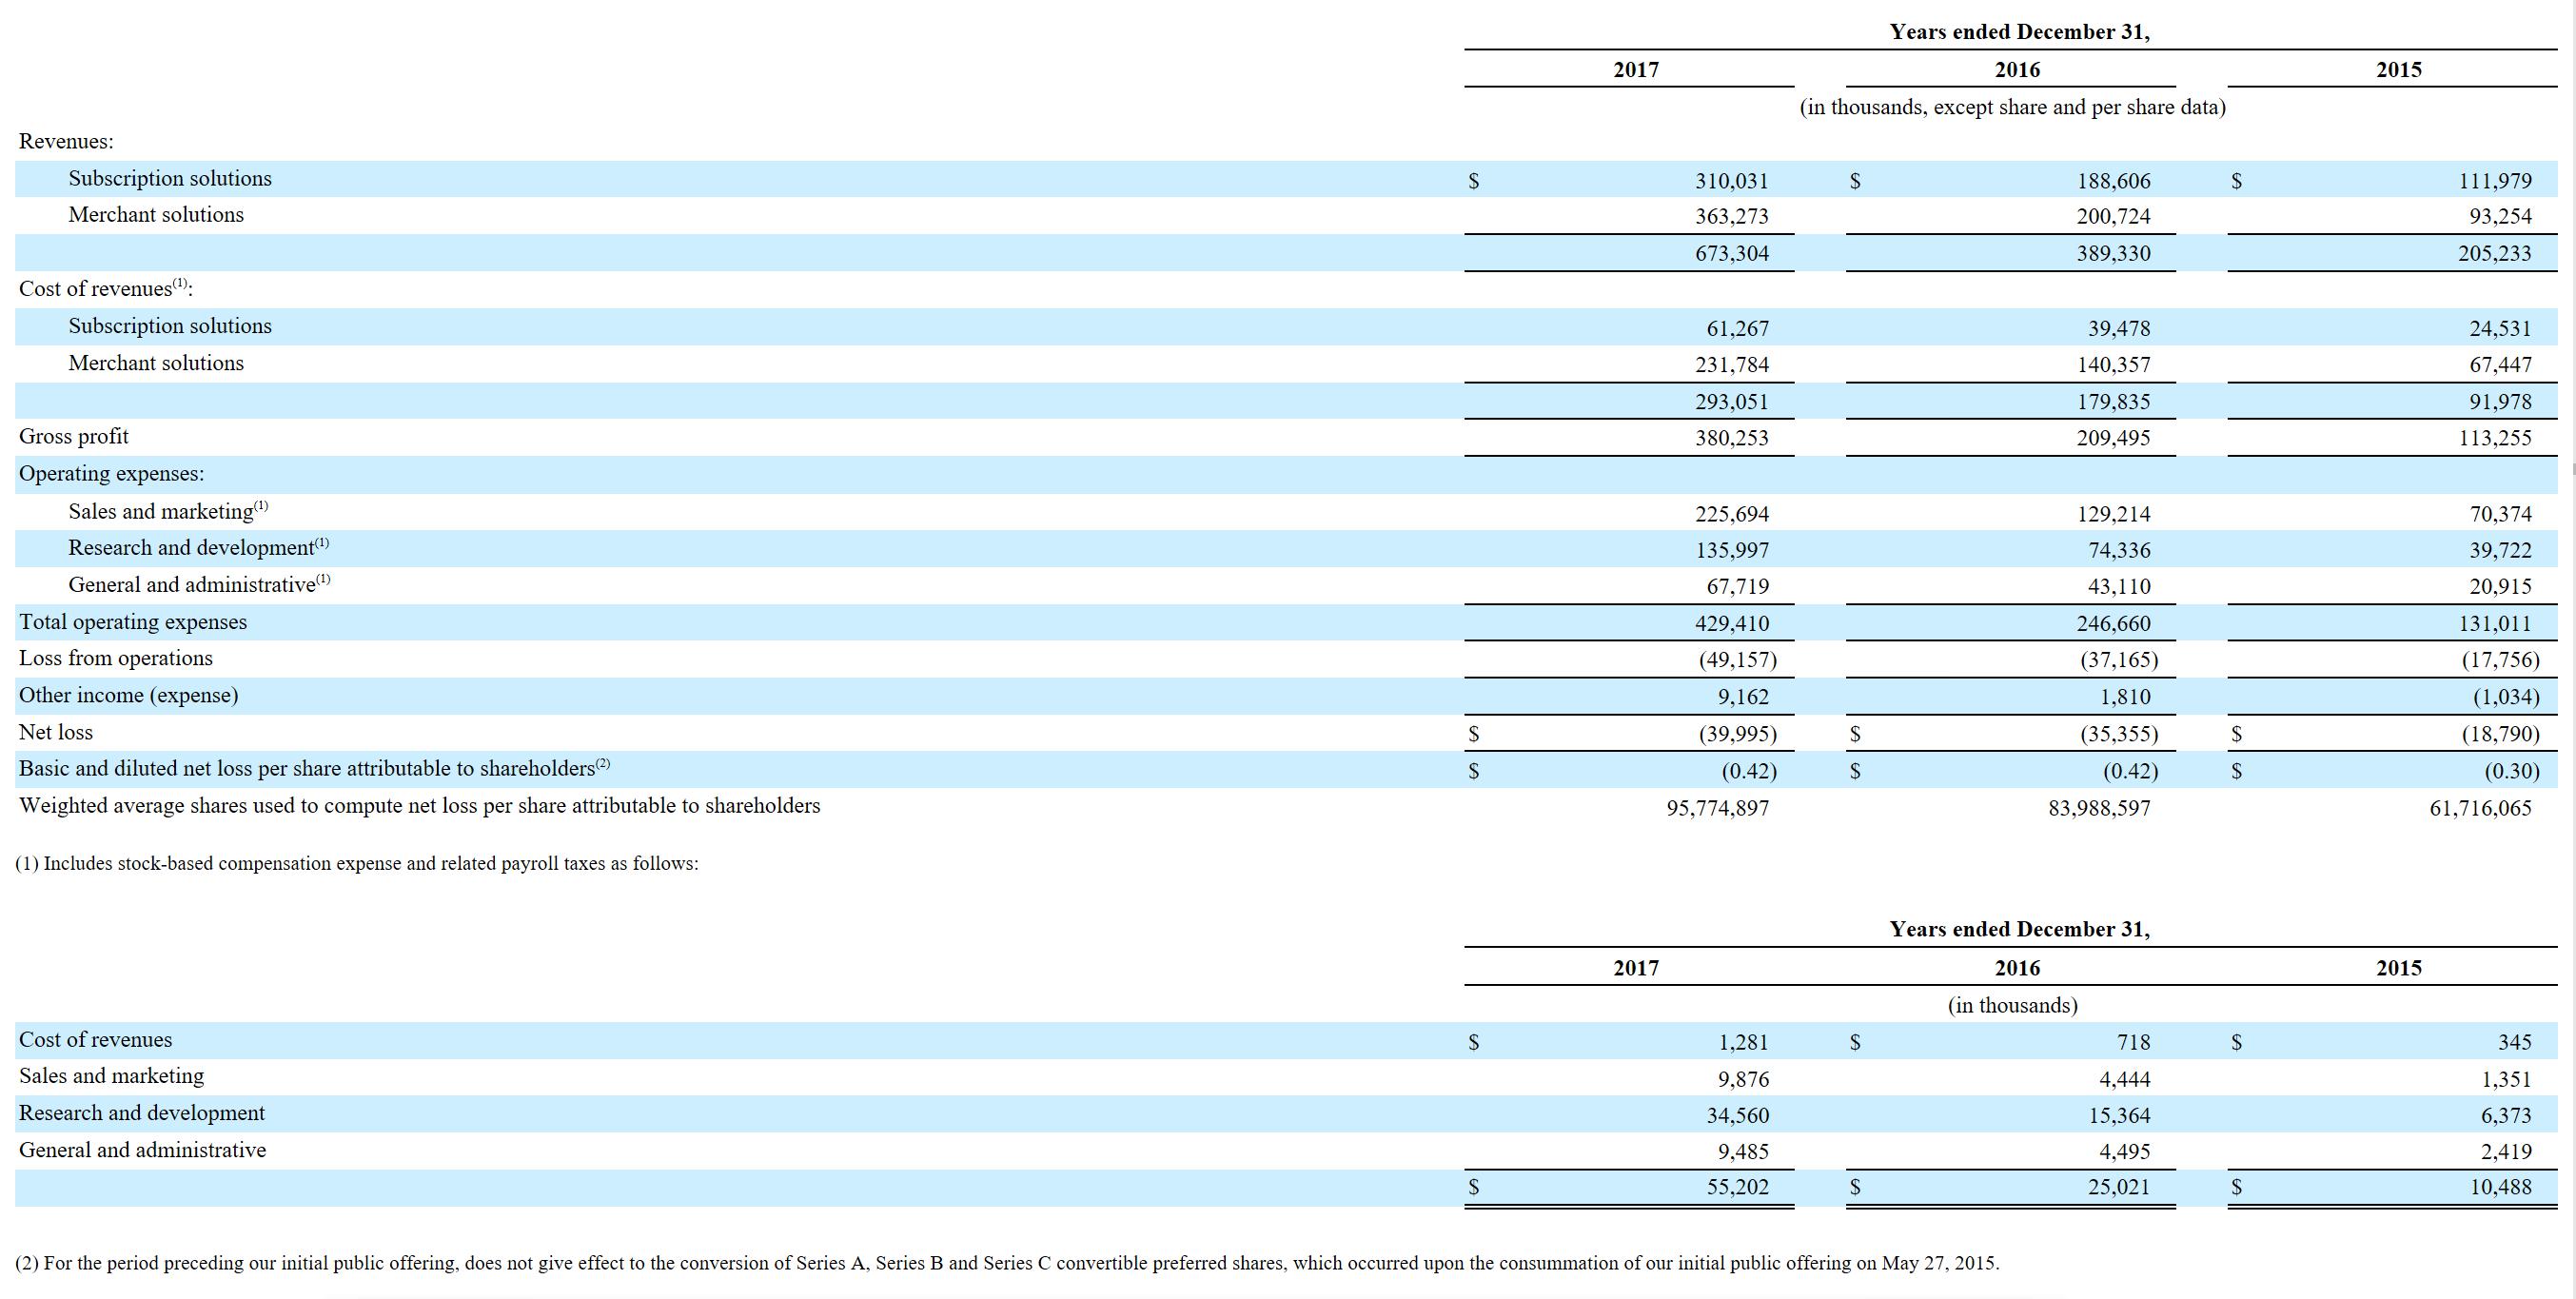Click weighted average shares 61,716,065
Screen dimensions: 2576x1299
click(x=2481, y=808)
